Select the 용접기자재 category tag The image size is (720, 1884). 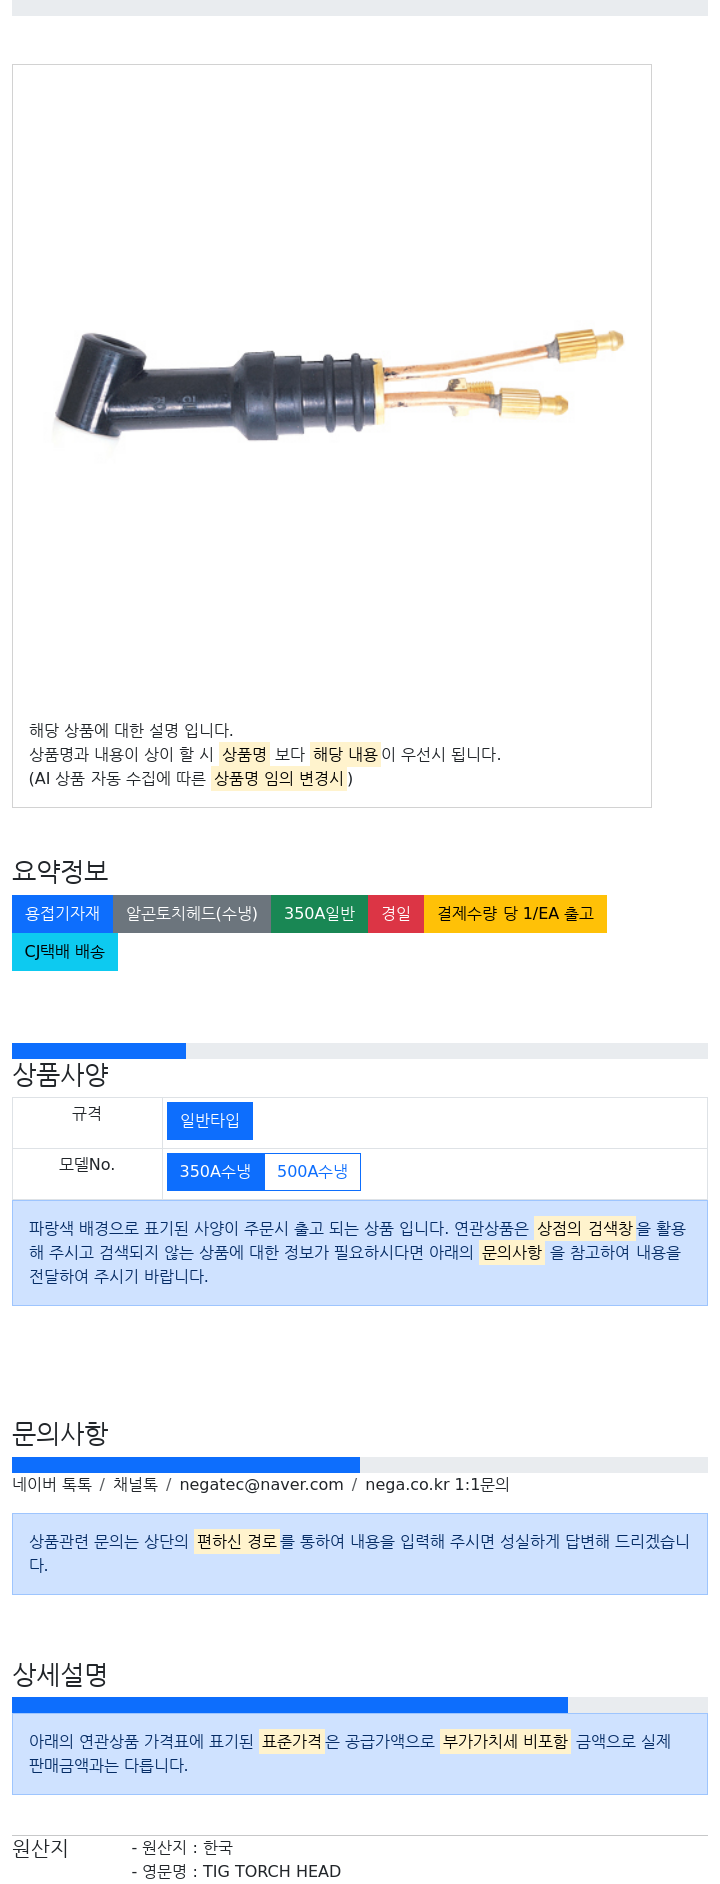tap(62, 914)
